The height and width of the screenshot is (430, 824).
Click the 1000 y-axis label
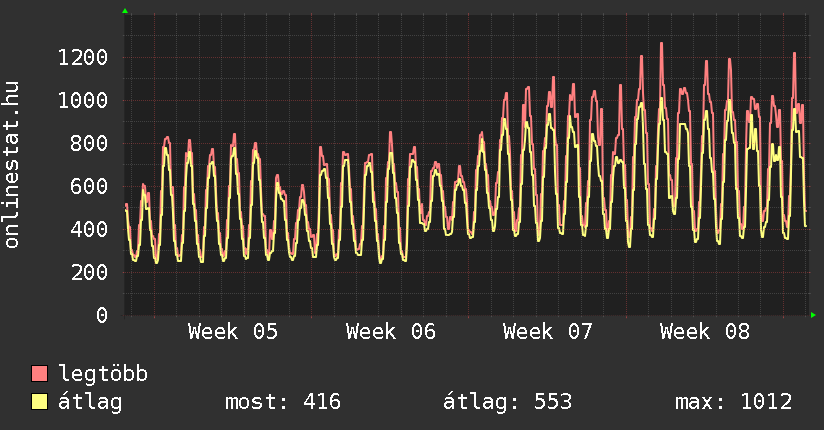82,100
